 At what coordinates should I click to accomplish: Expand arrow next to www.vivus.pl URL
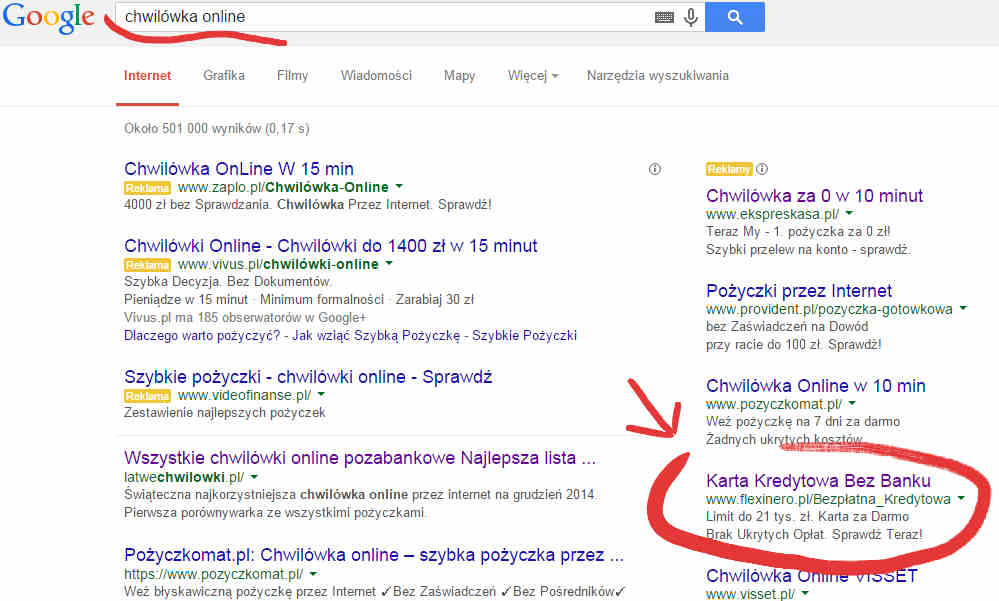389,264
